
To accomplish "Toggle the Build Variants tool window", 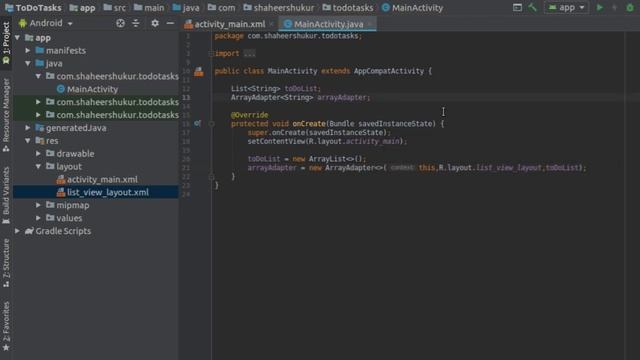I will [6, 195].
